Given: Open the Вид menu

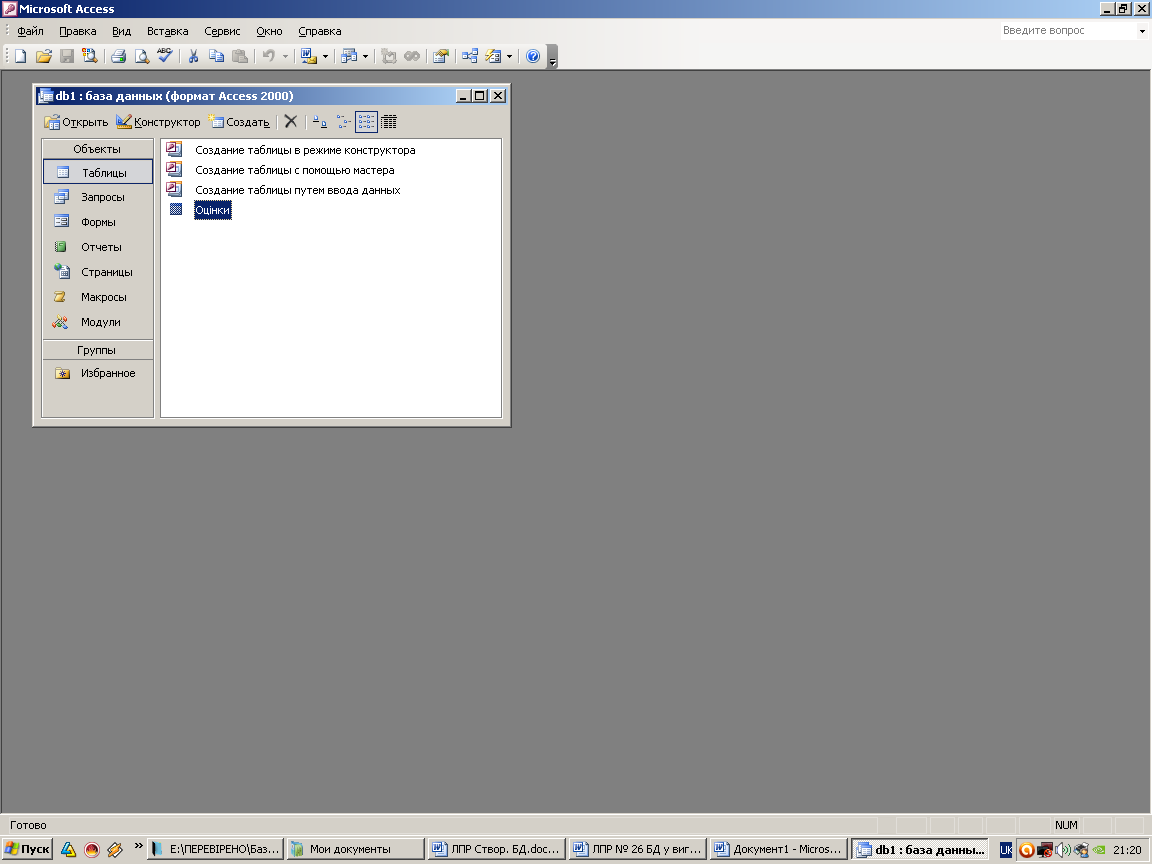Looking at the screenshot, I should (x=121, y=31).
